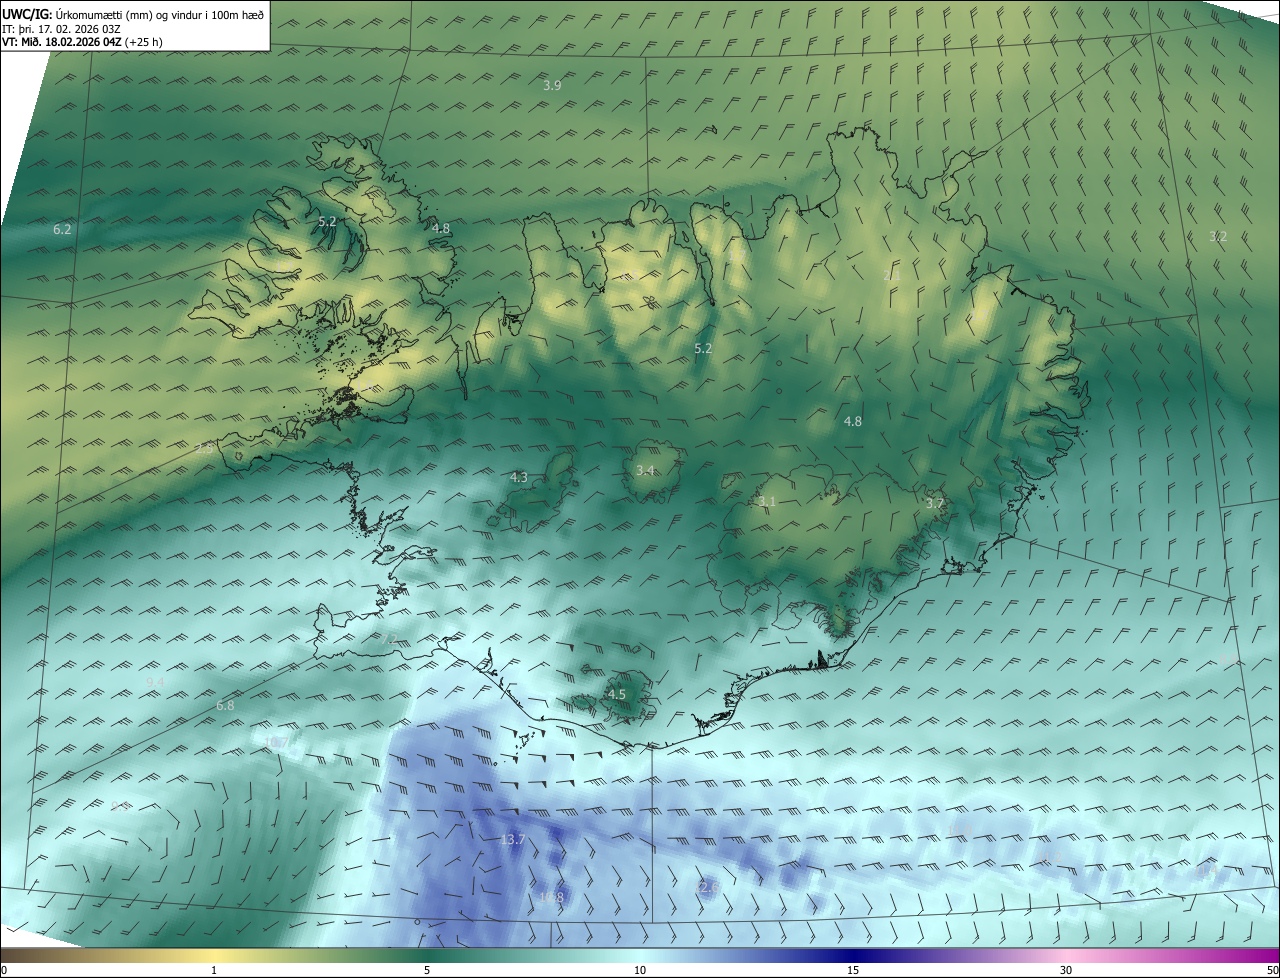Click the colour scale tick label 0
This screenshot has height=978, width=1280.
[3, 970]
